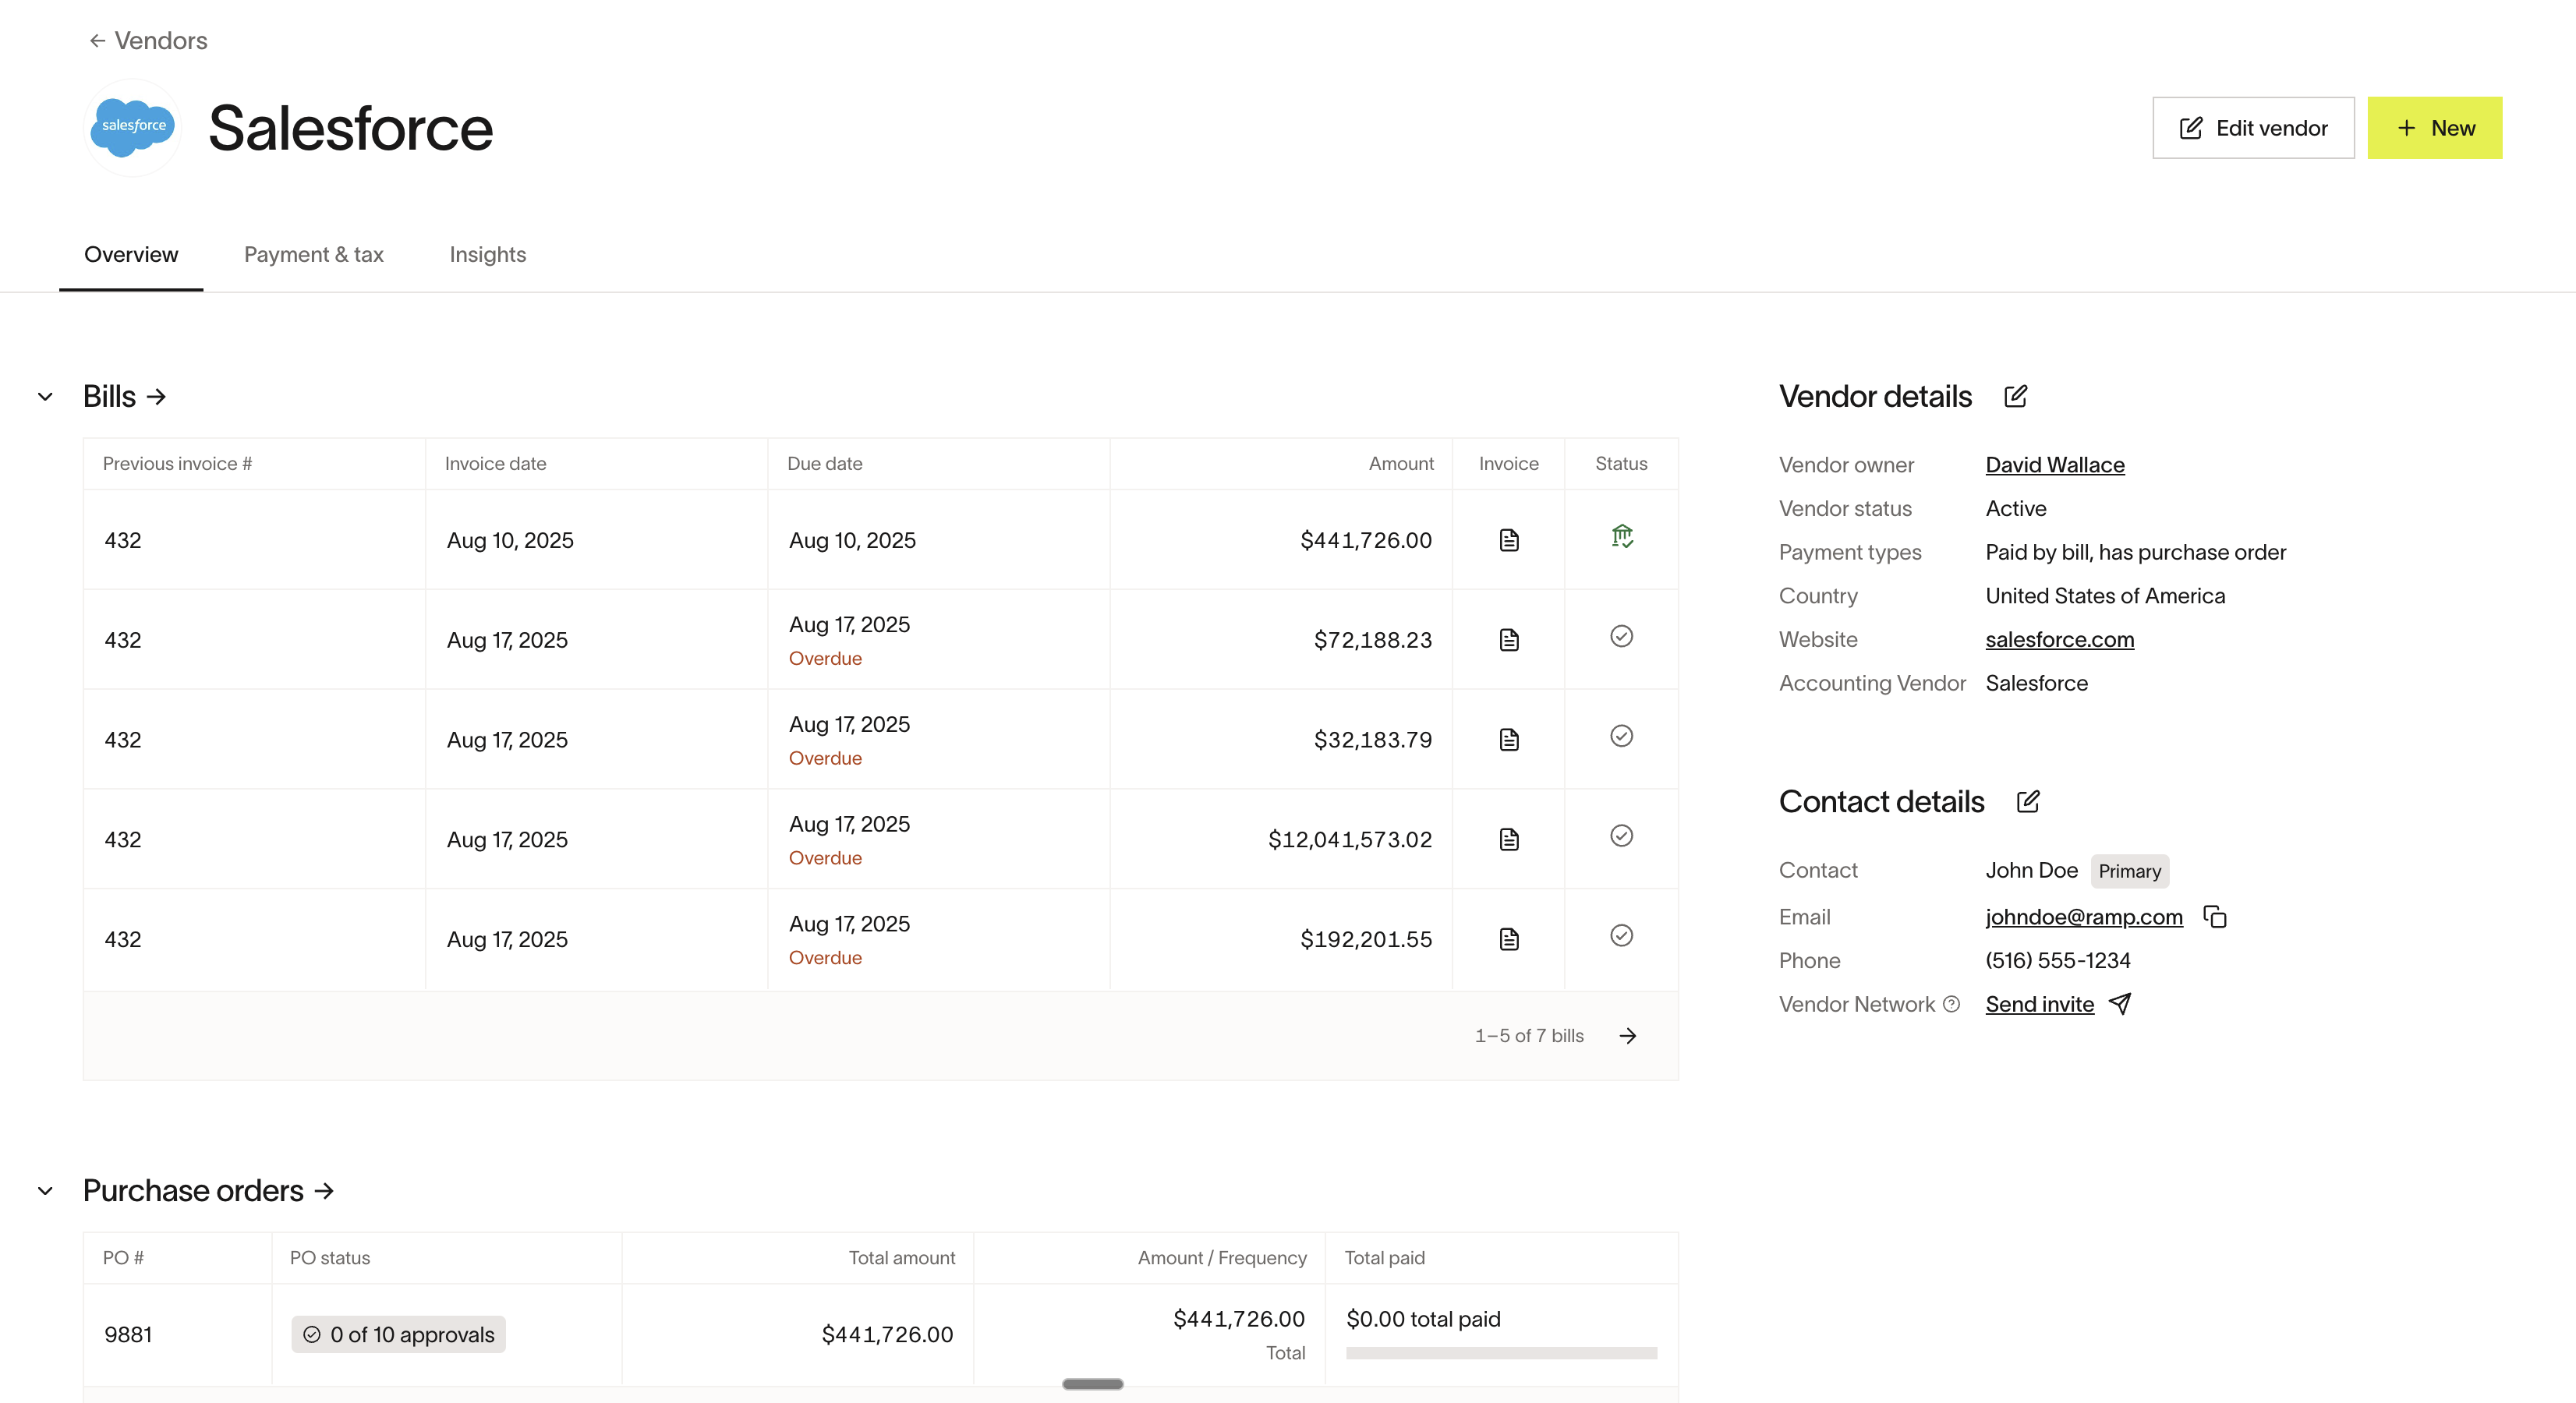Open the Bills arrow link
The width and height of the screenshot is (2576, 1403).
[156, 397]
